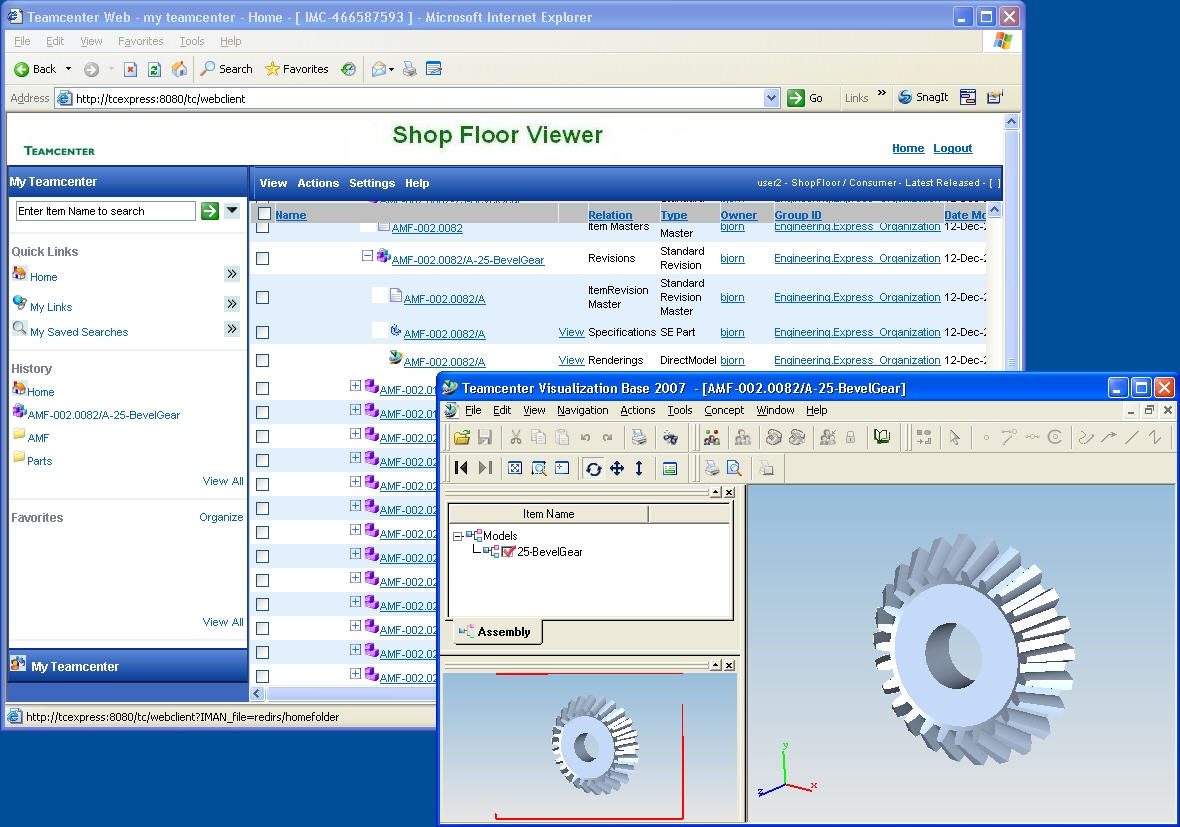Screen dimensions: 1180x827
Task: Click the Save diskette icon in Visualization toolbar
Action: pyautogui.click(x=485, y=436)
